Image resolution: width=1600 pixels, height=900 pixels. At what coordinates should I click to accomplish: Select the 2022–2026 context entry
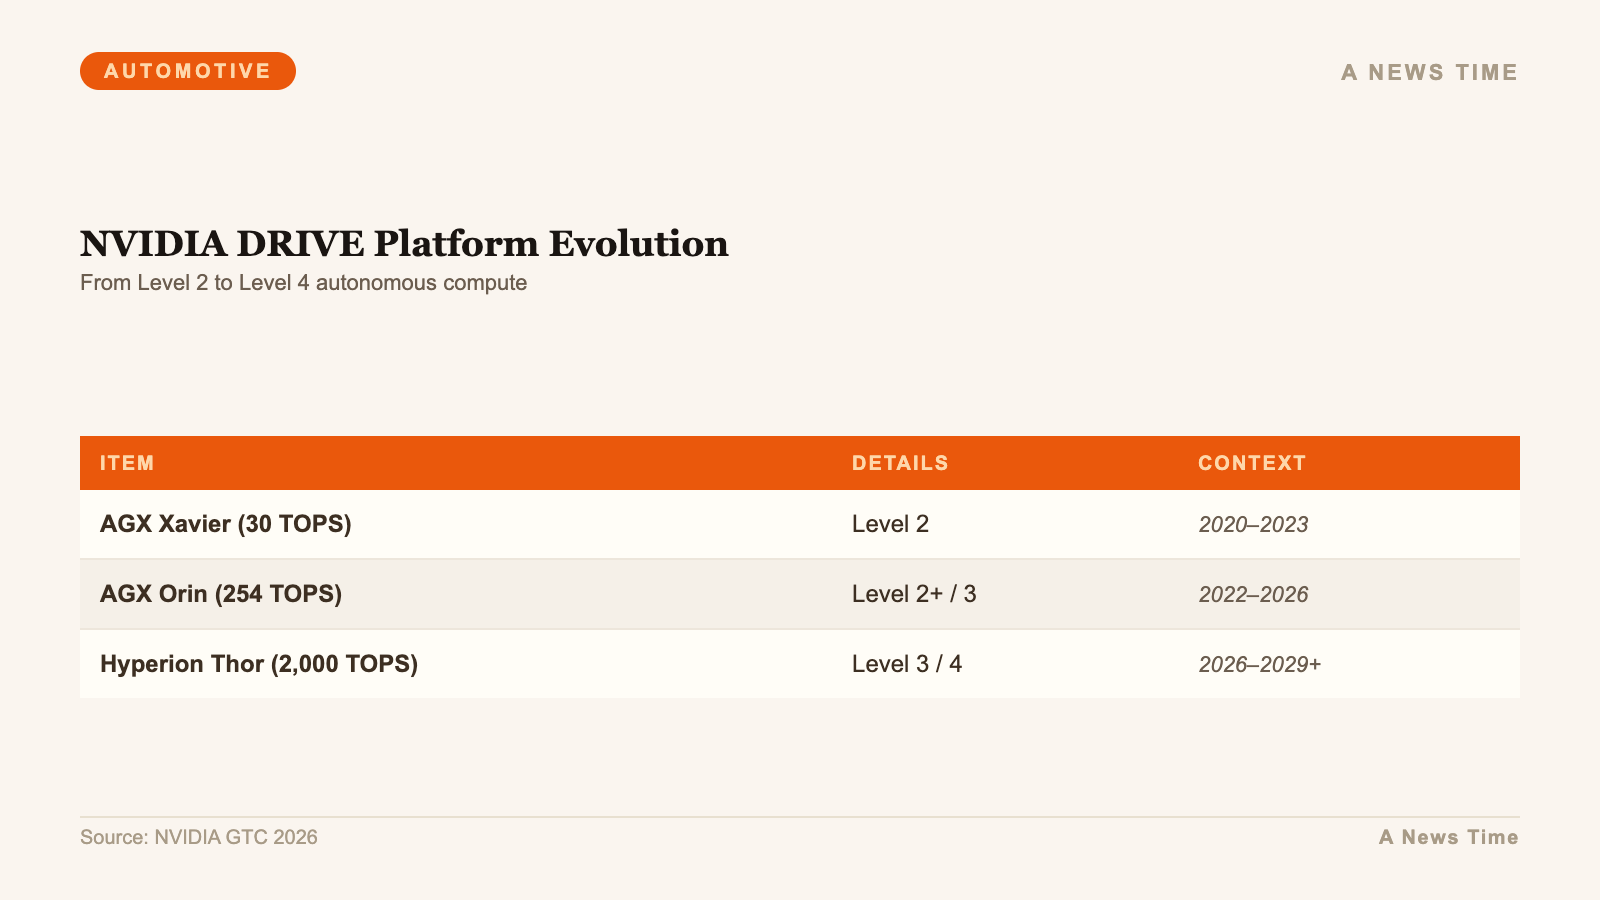pyautogui.click(x=1253, y=594)
